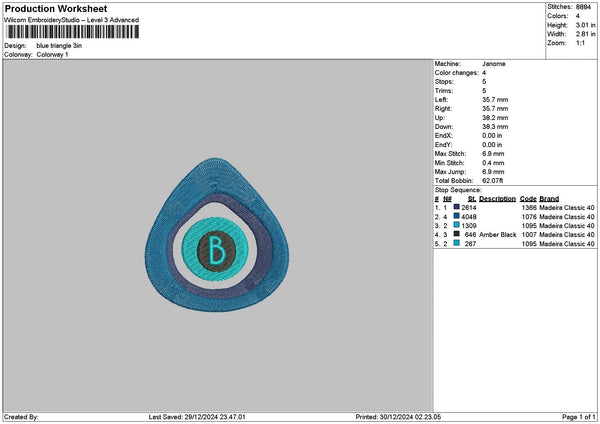Click the St. column header

pyautogui.click(x=472, y=198)
